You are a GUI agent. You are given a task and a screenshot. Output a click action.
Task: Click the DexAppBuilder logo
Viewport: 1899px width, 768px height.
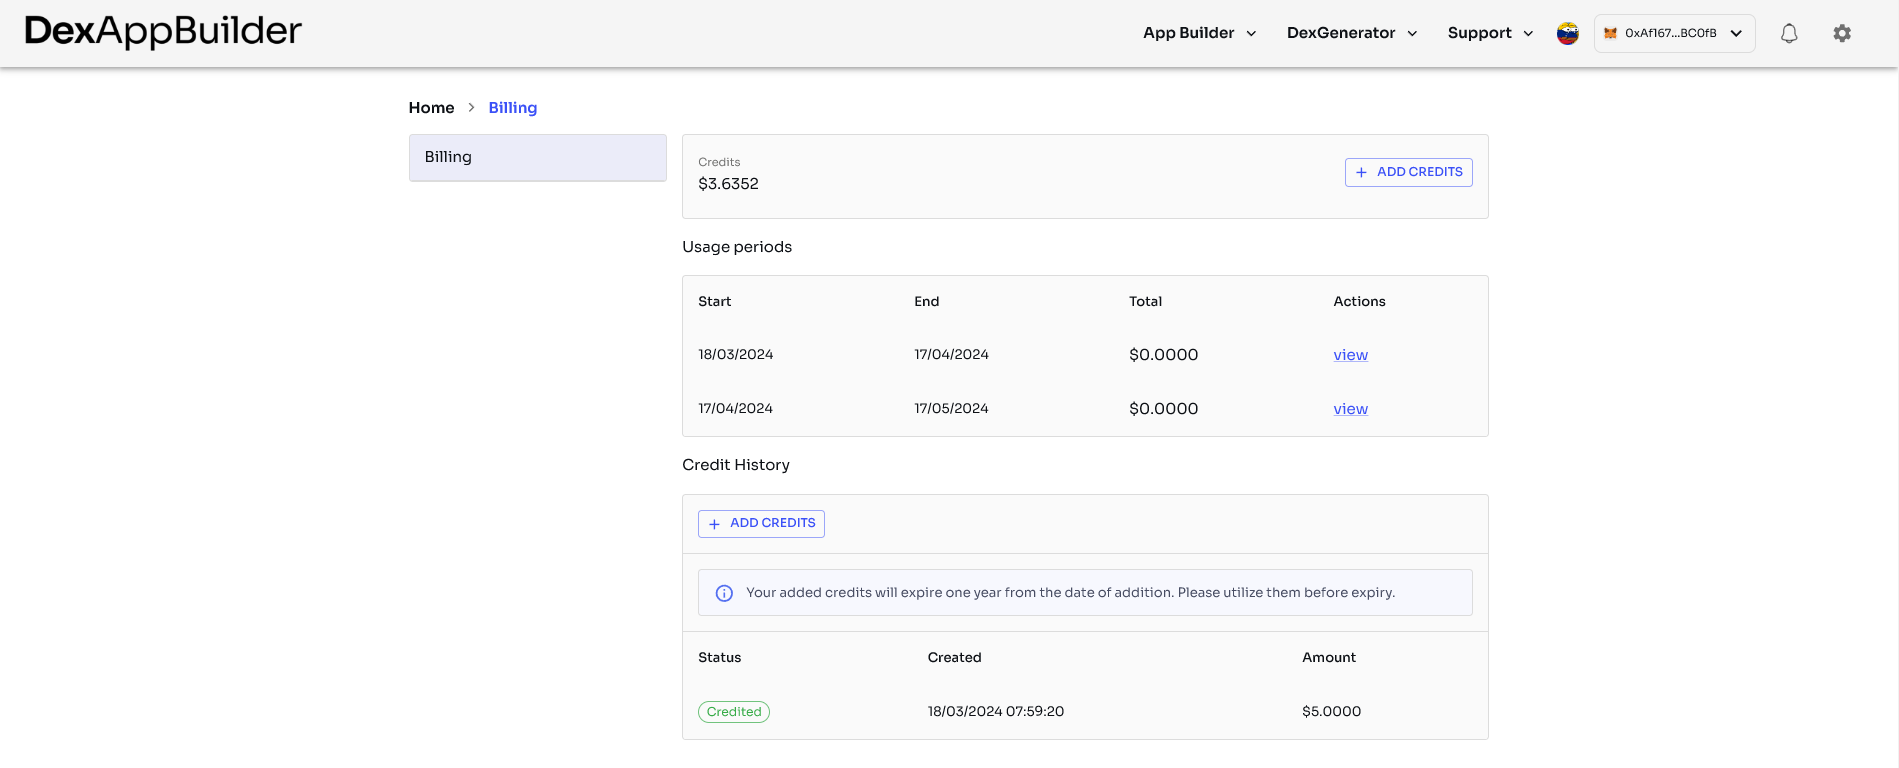[163, 32]
